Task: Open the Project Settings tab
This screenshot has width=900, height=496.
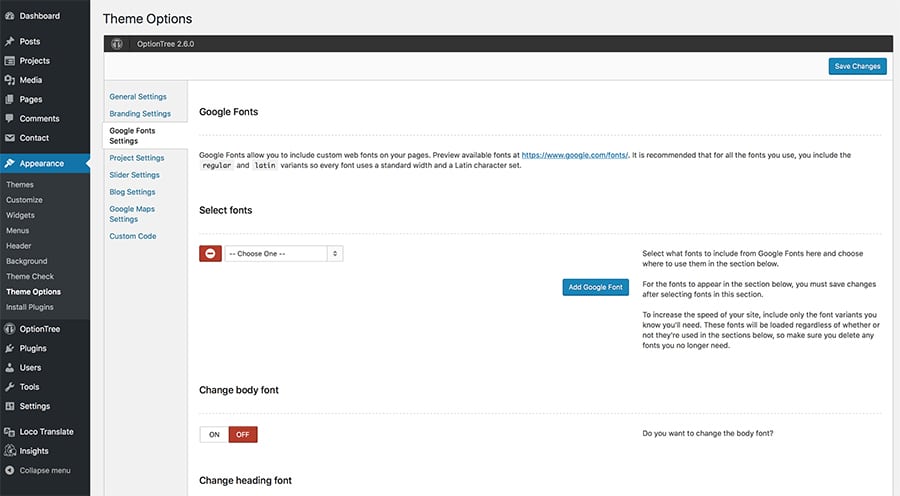Action: [137, 158]
